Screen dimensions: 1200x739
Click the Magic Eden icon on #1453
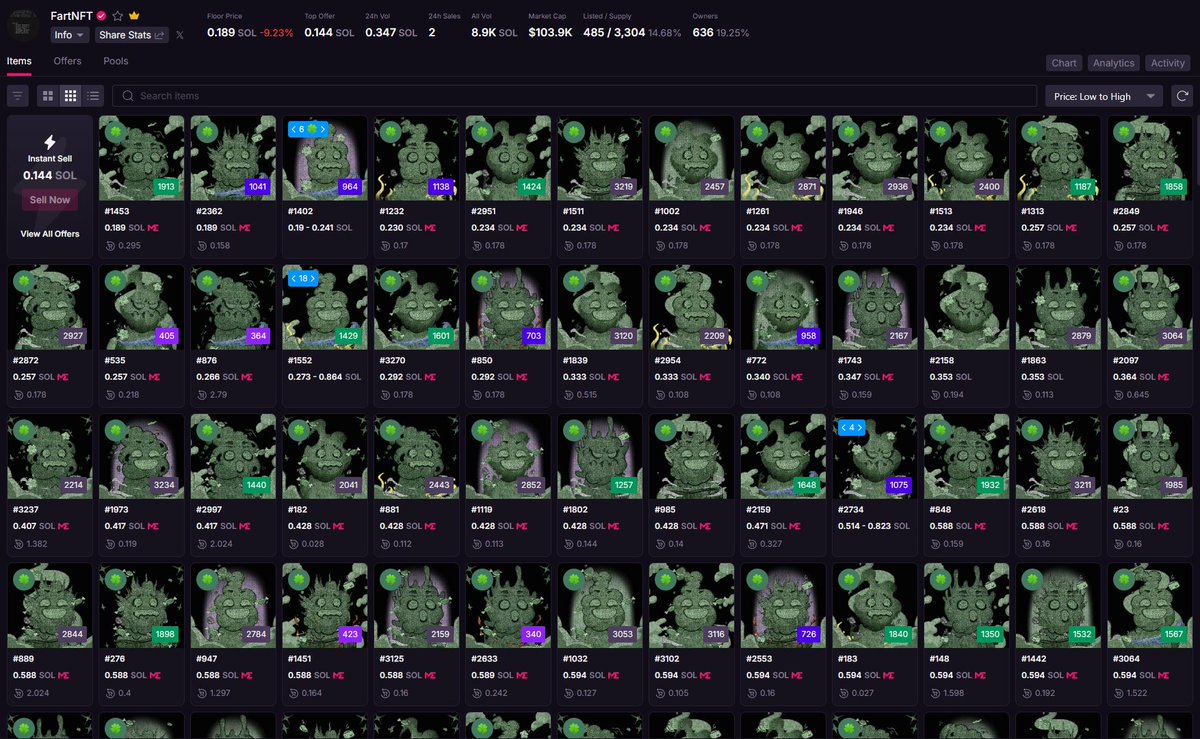click(x=152, y=228)
